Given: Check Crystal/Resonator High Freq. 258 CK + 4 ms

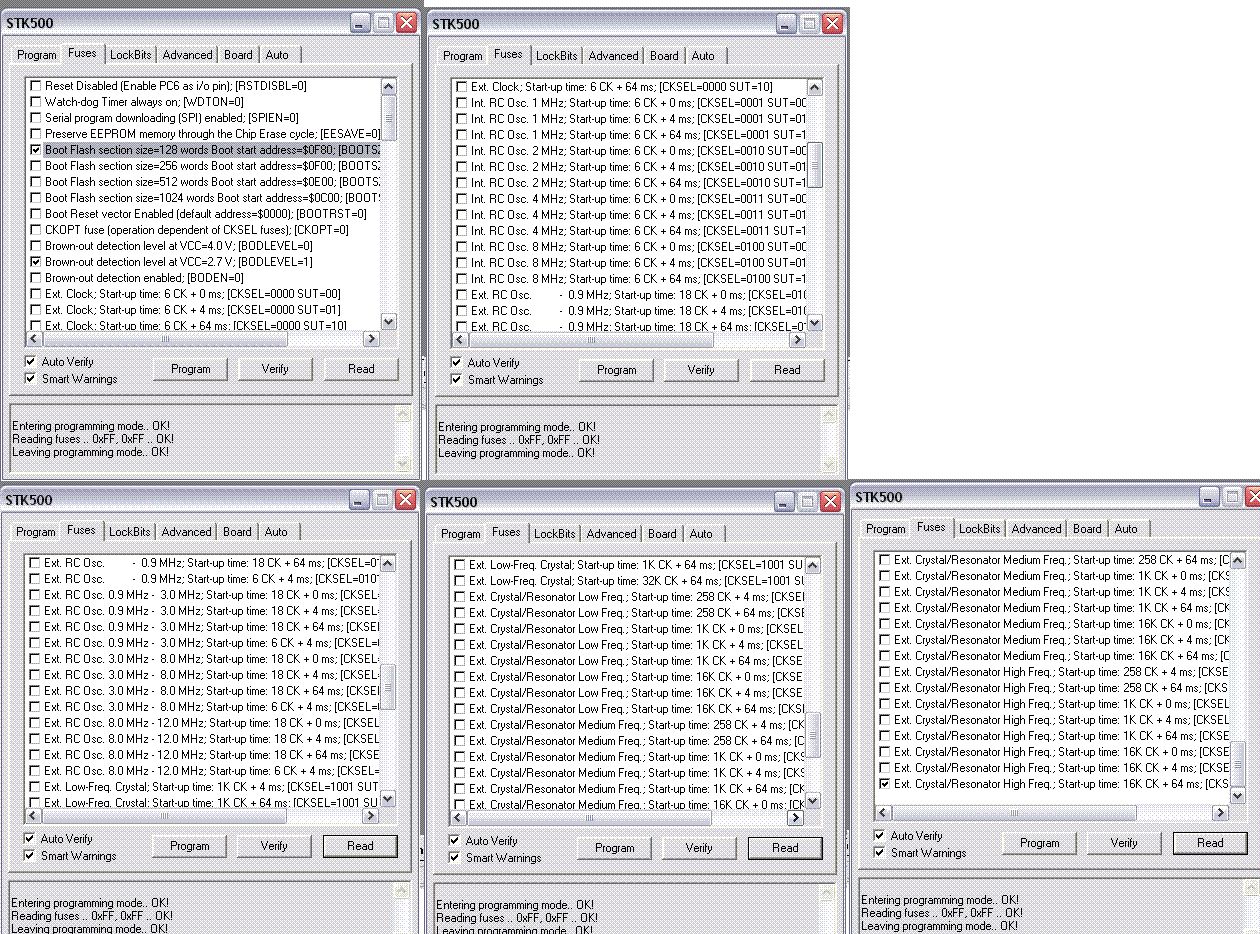Looking at the screenshot, I should click(x=884, y=672).
